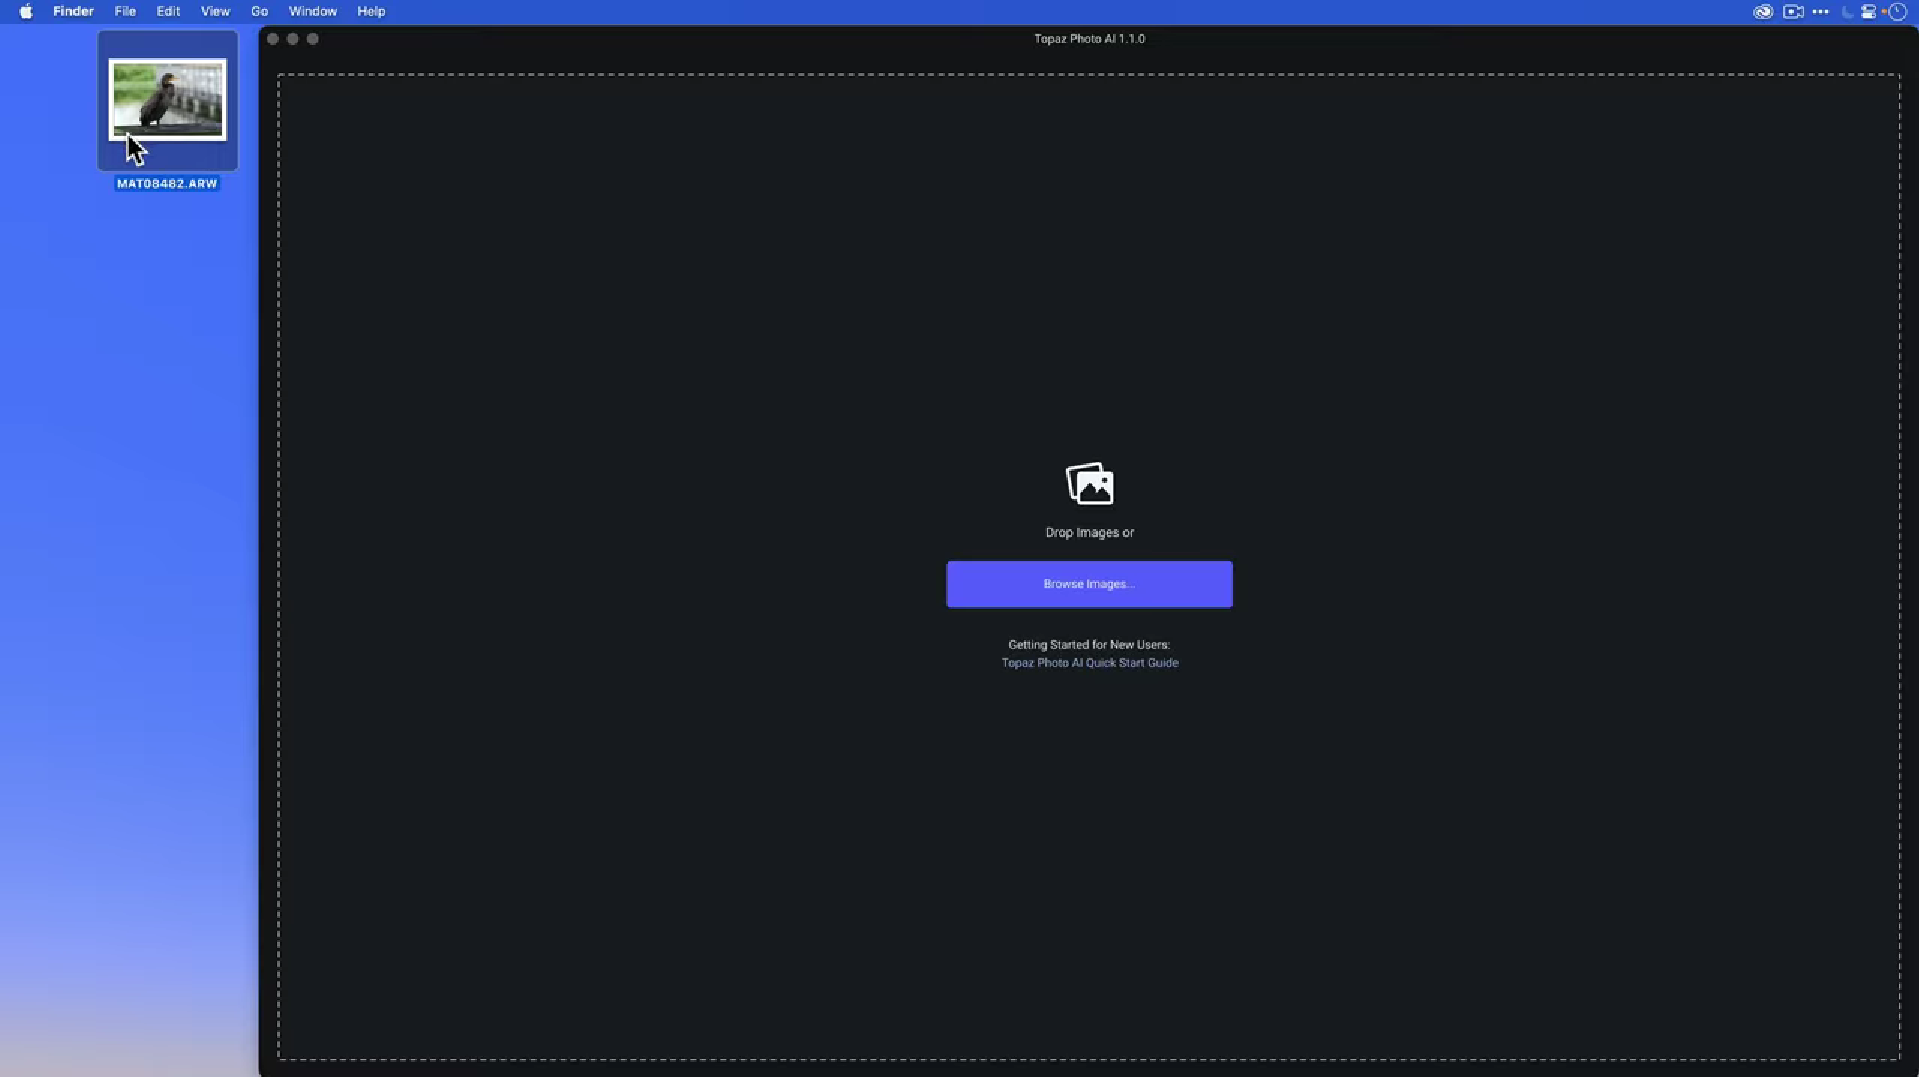Viewport: 1919px width, 1077px height.
Task: Open Control Center from menu bar
Action: coord(1868,12)
